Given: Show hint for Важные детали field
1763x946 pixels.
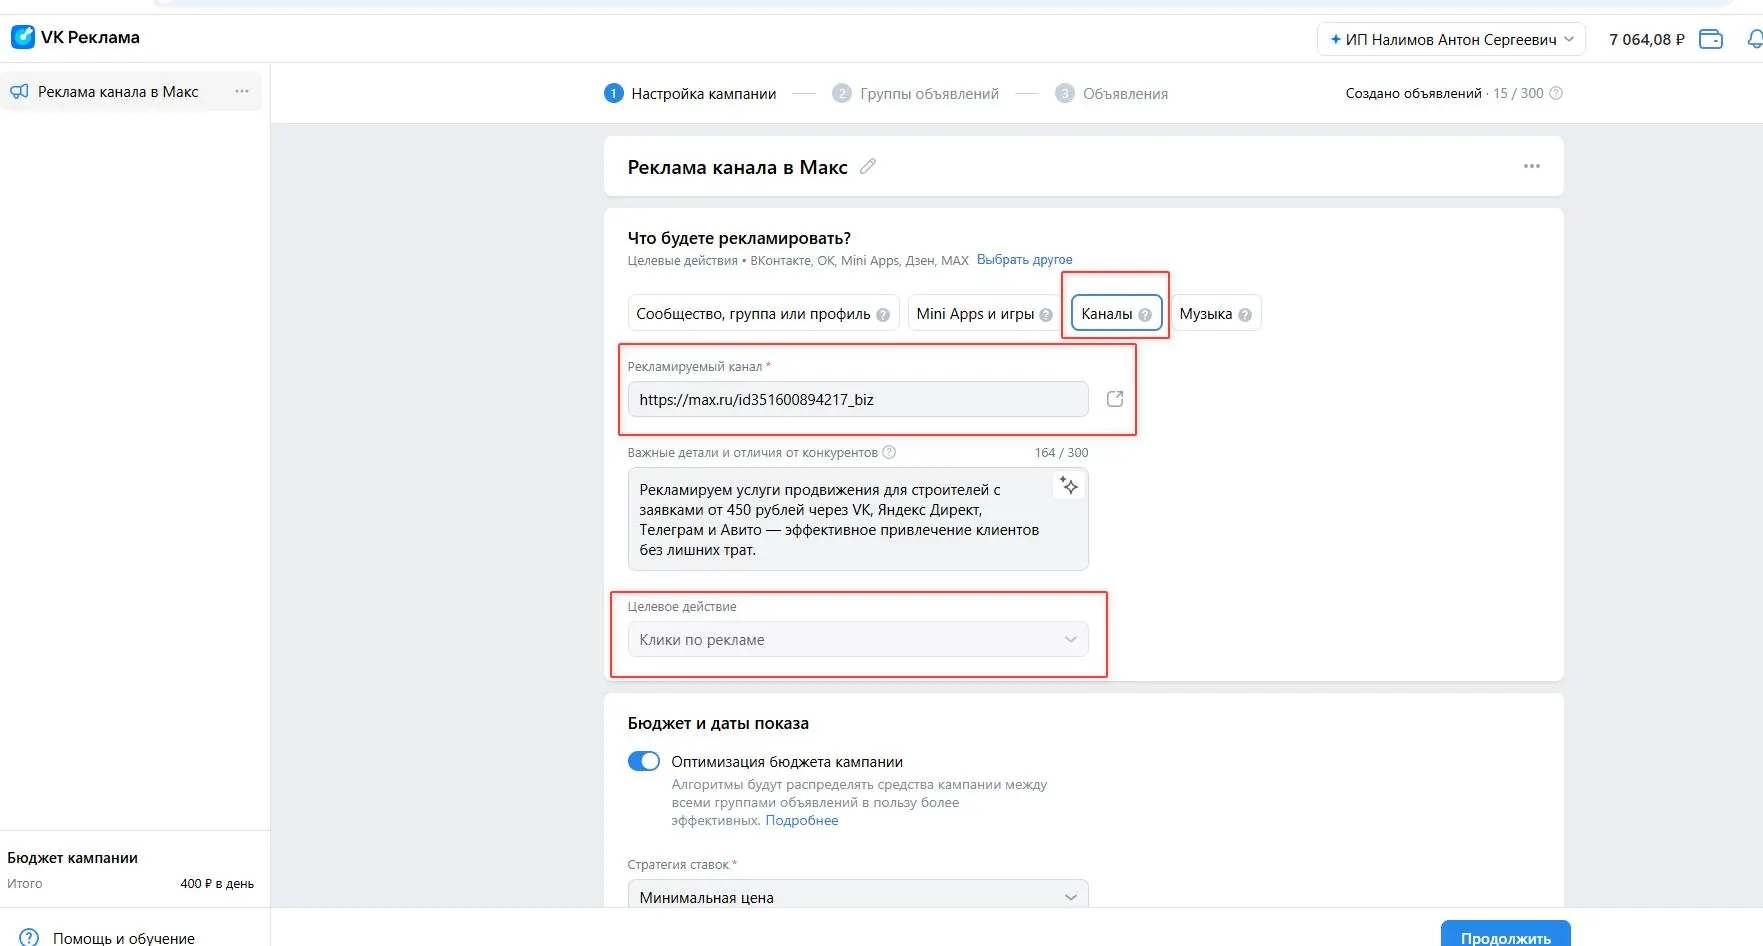Looking at the screenshot, I should pos(889,452).
